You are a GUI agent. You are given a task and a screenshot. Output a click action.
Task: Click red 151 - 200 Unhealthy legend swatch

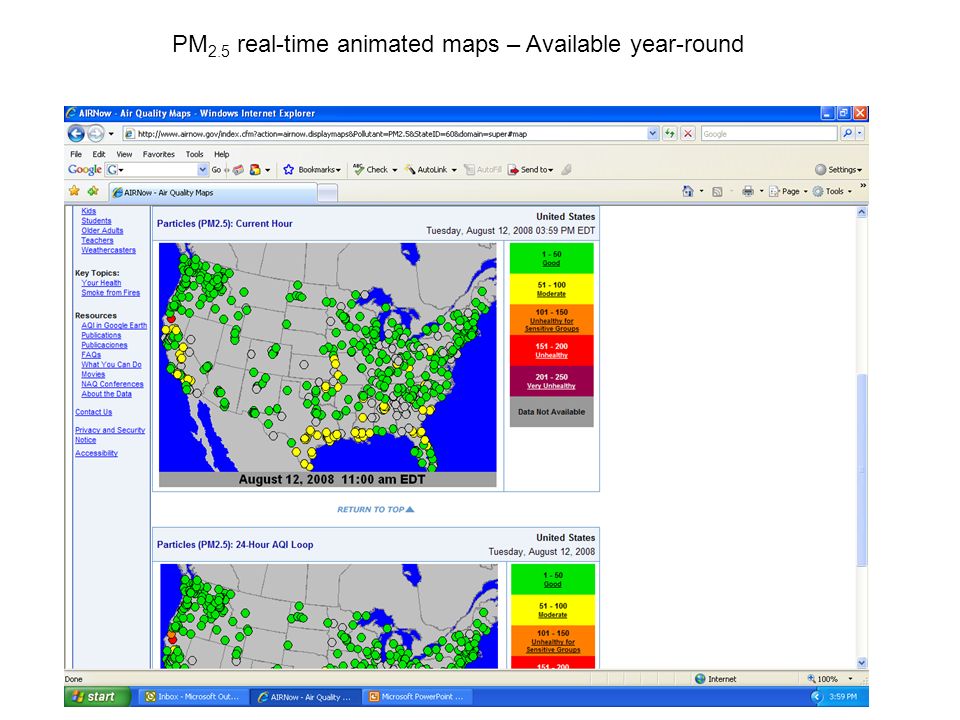pyautogui.click(x=552, y=350)
